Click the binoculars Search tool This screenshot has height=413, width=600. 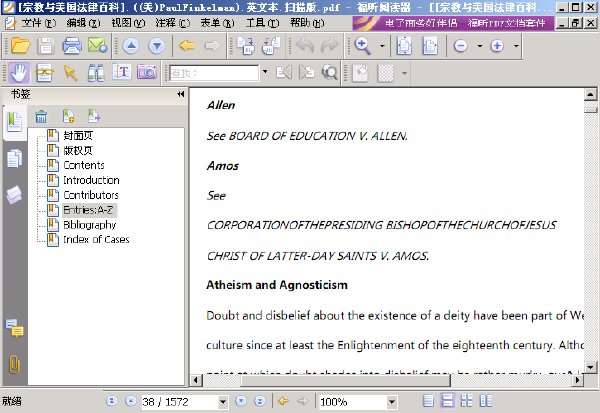click(96, 72)
